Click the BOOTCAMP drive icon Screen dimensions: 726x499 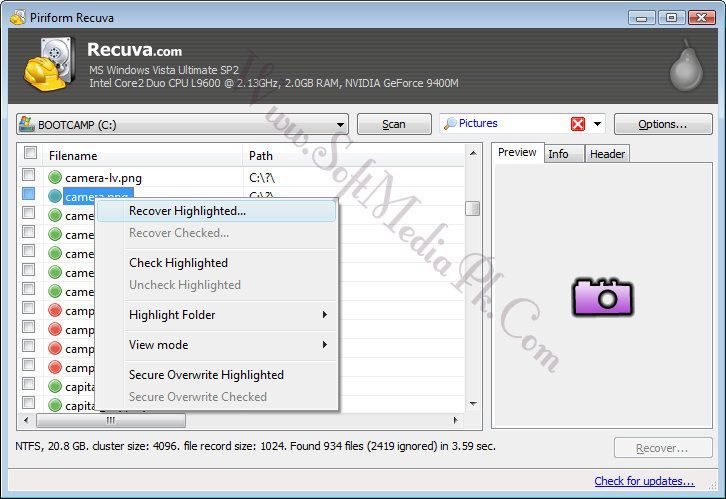coord(27,124)
